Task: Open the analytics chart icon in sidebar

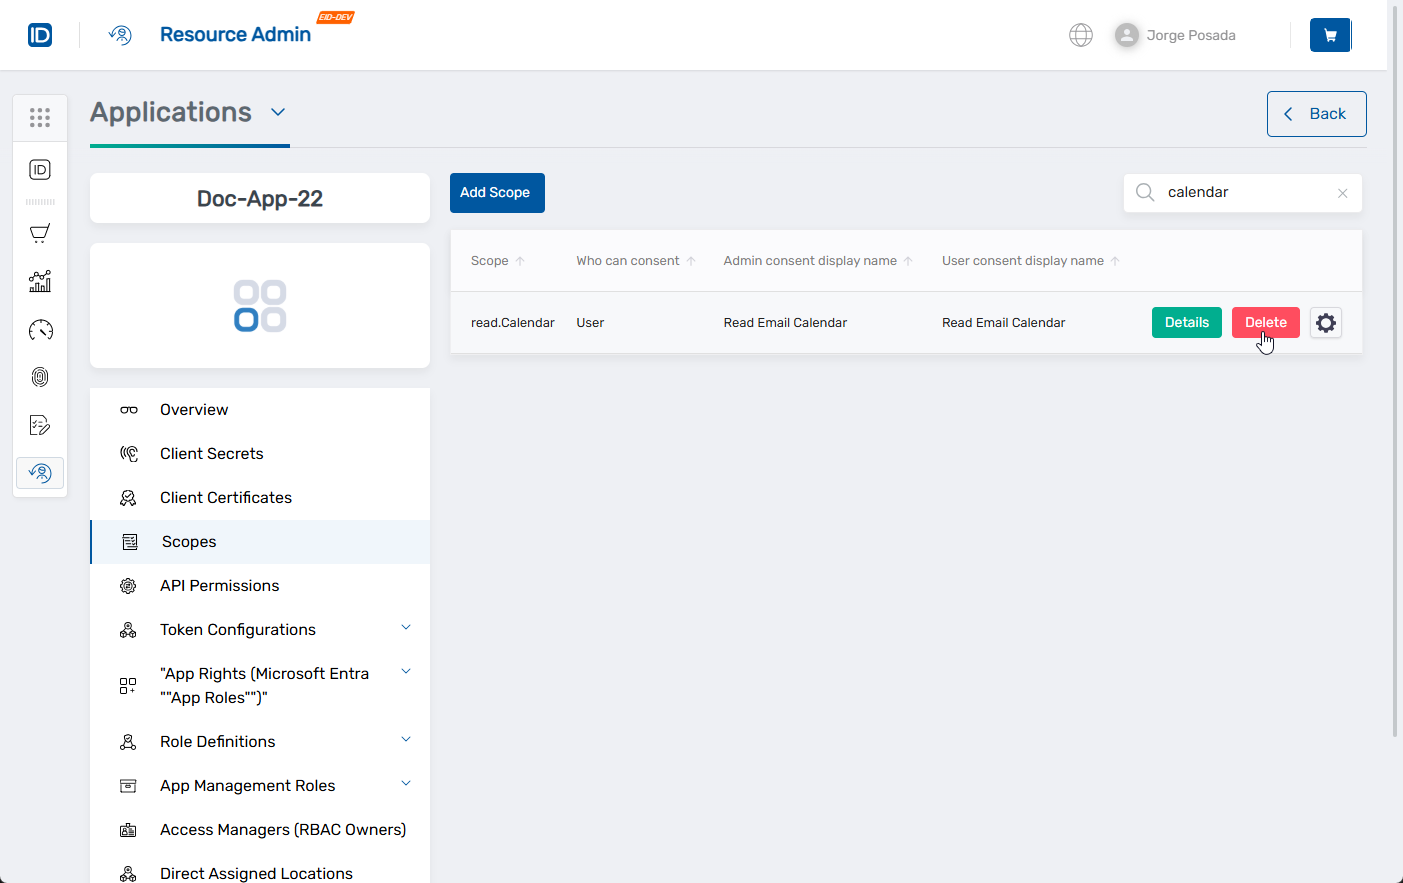Action: 40,282
